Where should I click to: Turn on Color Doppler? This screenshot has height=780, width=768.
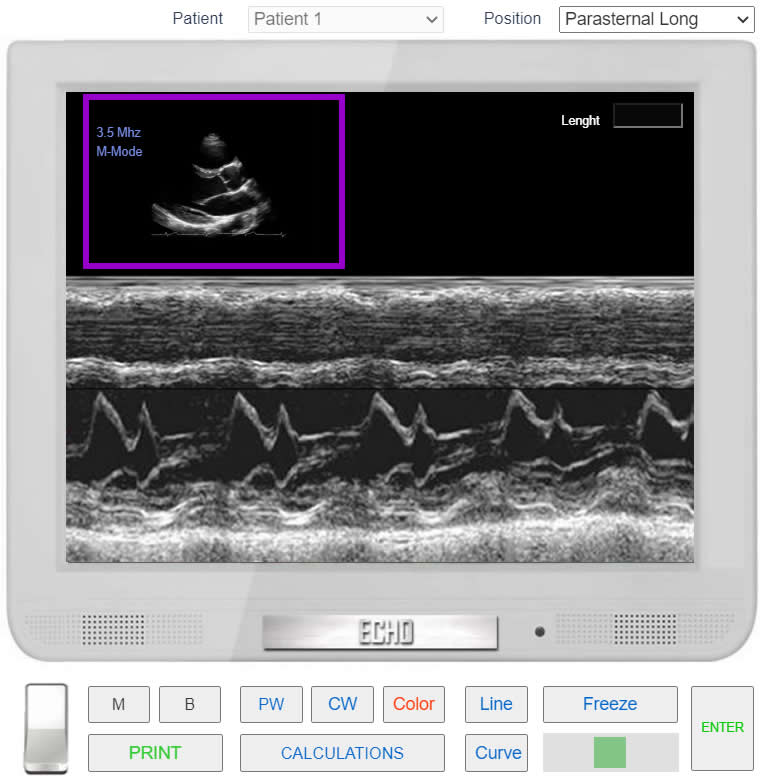point(414,704)
